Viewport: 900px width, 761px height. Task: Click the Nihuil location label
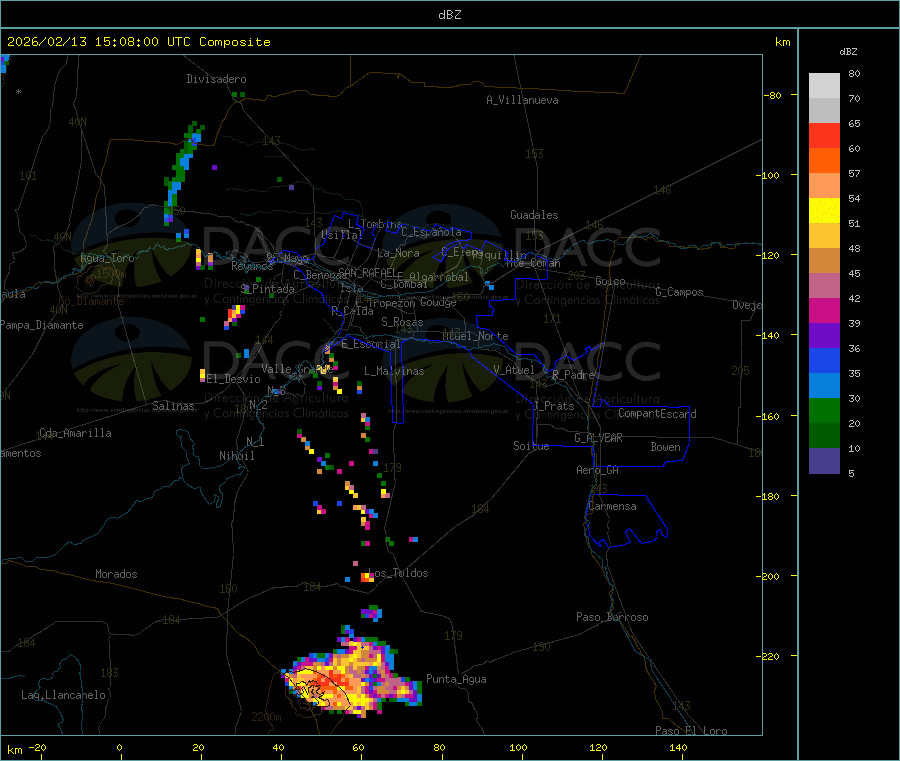tap(236, 456)
